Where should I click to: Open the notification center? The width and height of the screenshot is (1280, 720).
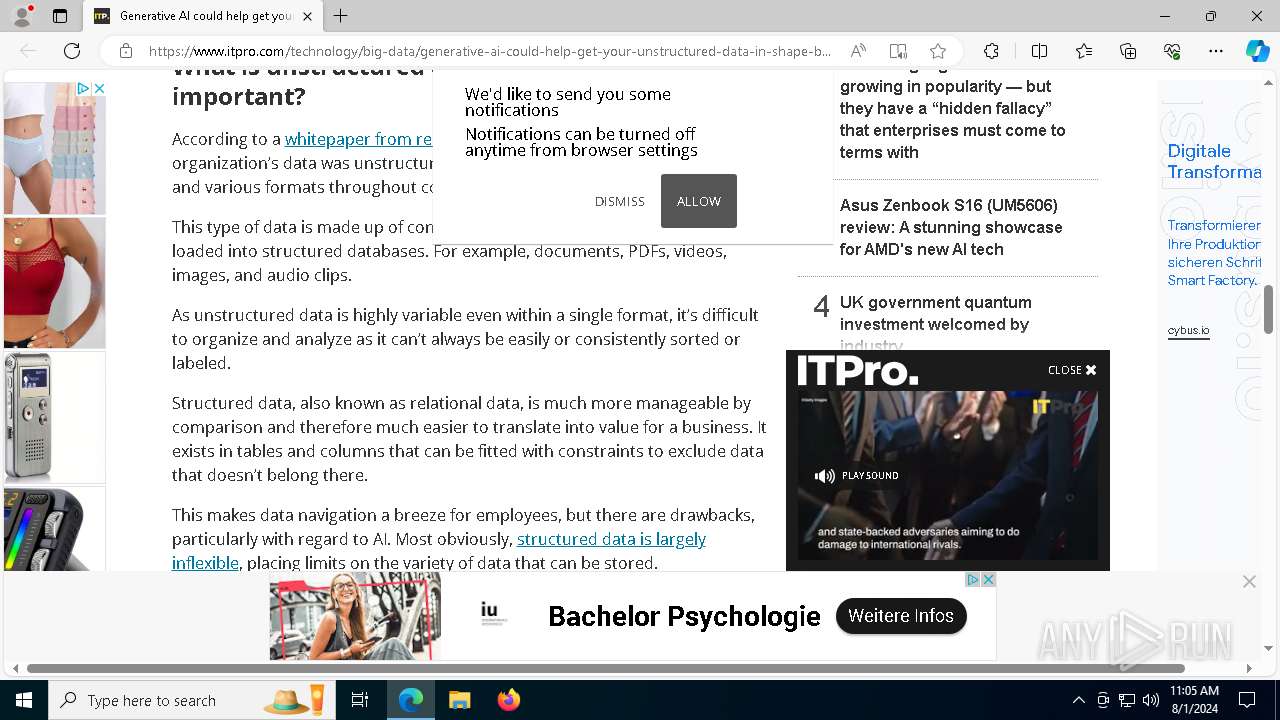(1247, 700)
